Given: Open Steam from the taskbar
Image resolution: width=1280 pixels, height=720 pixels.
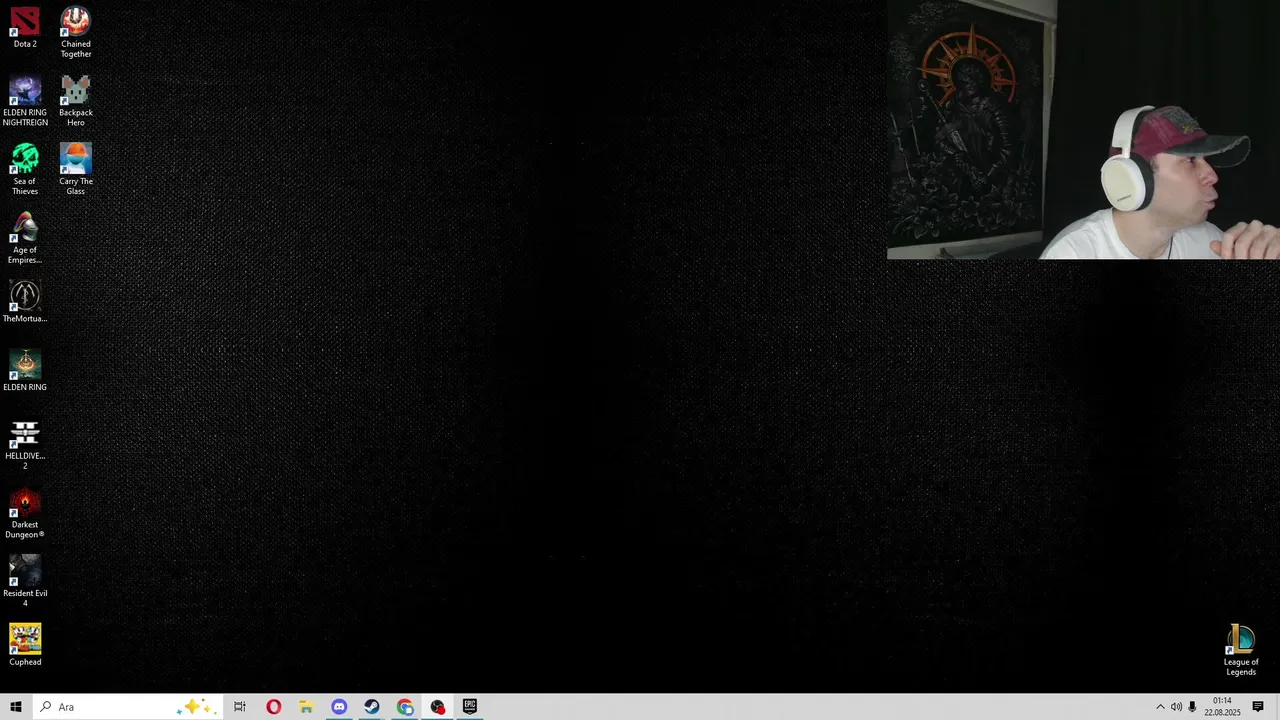Looking at the screenshot, I should [372, 707].
